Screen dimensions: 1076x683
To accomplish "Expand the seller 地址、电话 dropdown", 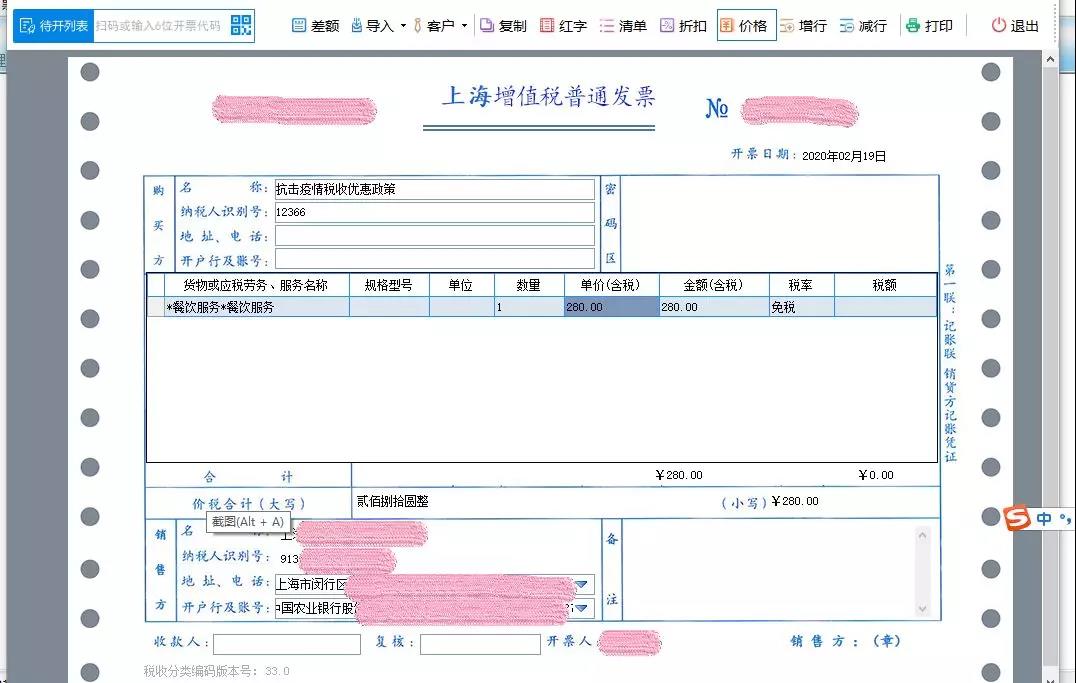I will pos(581,583).
